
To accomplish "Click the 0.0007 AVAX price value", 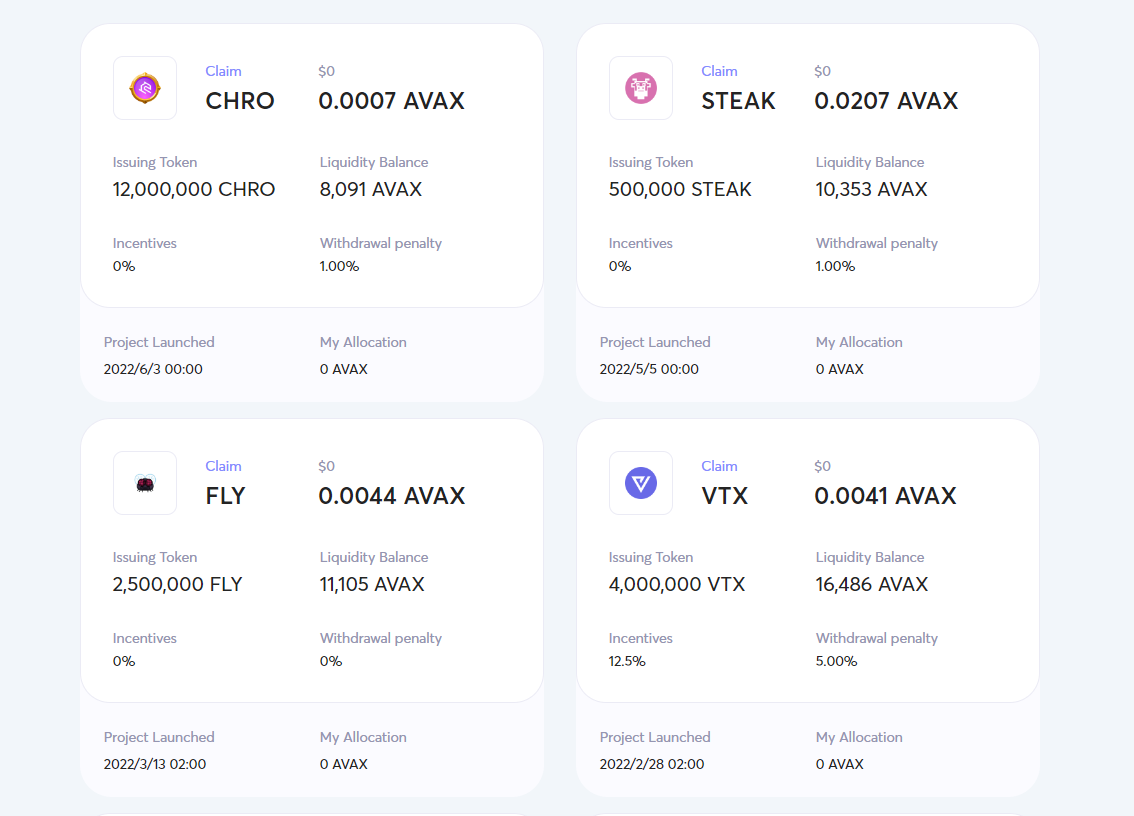I will (391, 101).
